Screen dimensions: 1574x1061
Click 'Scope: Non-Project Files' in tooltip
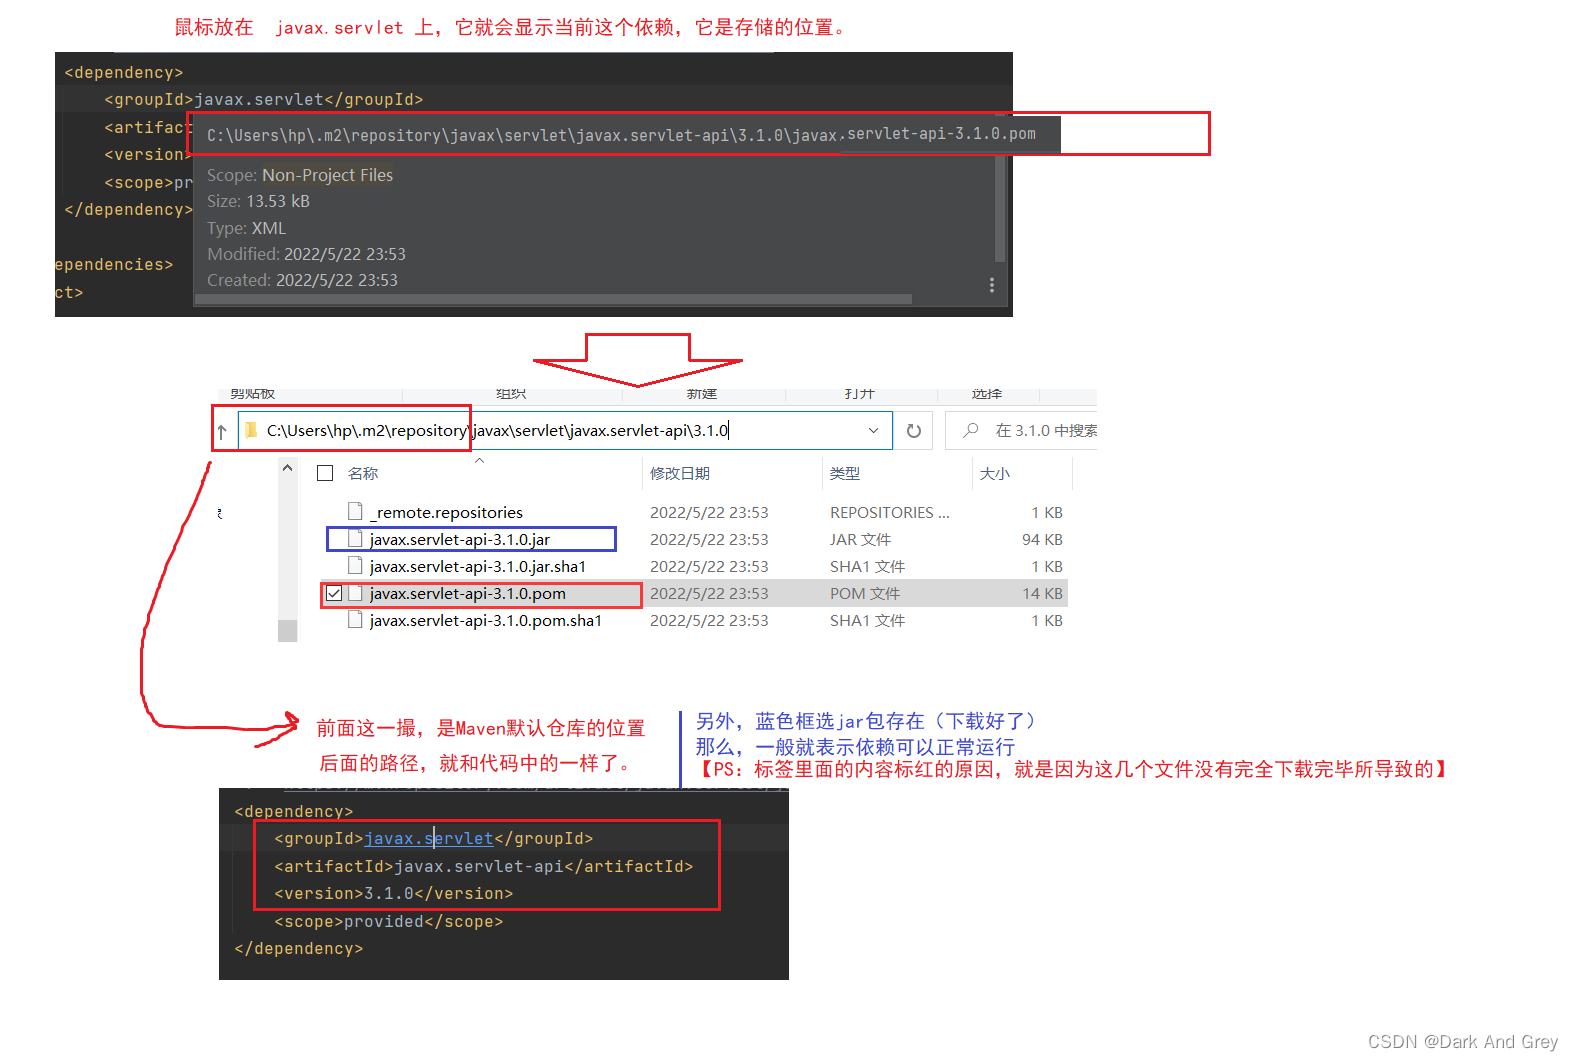click(x=300, y=175)
